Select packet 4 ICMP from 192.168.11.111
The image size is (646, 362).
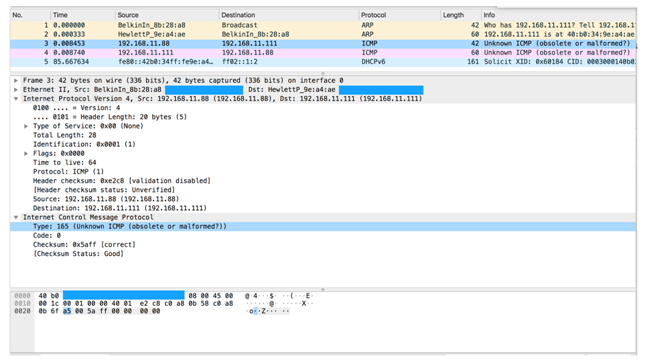click(323, 53)
